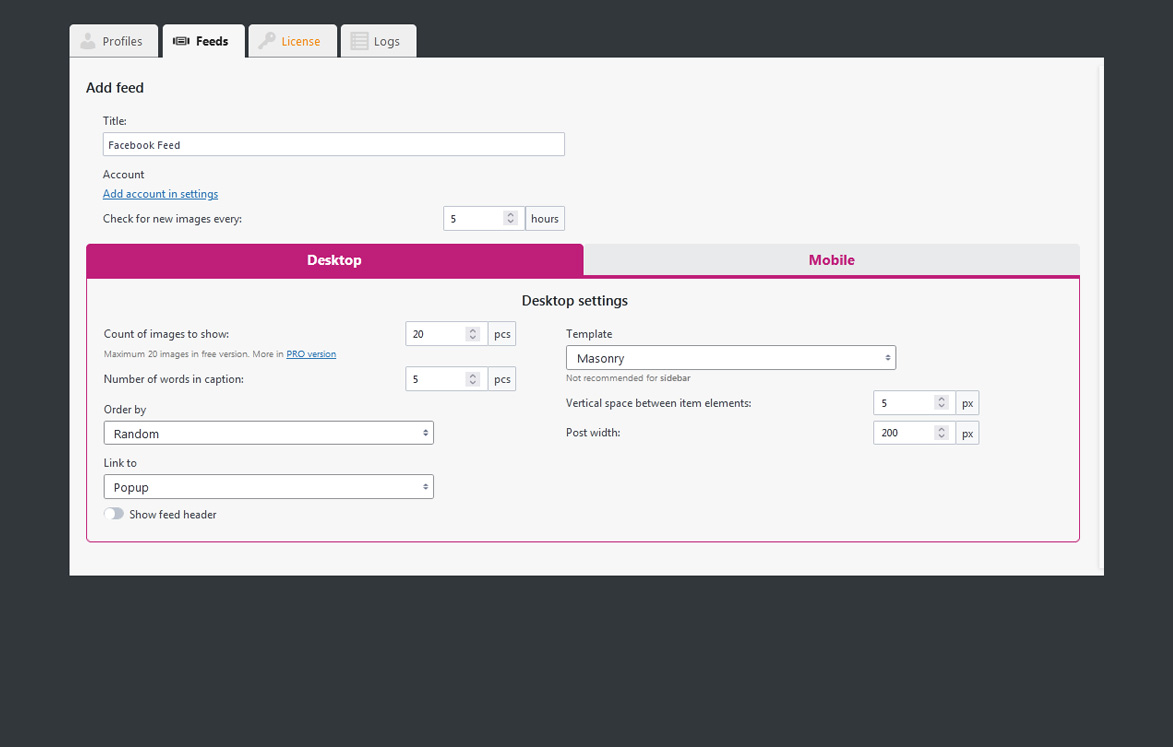Click the Post width stepper arrows

click(941, 433)
